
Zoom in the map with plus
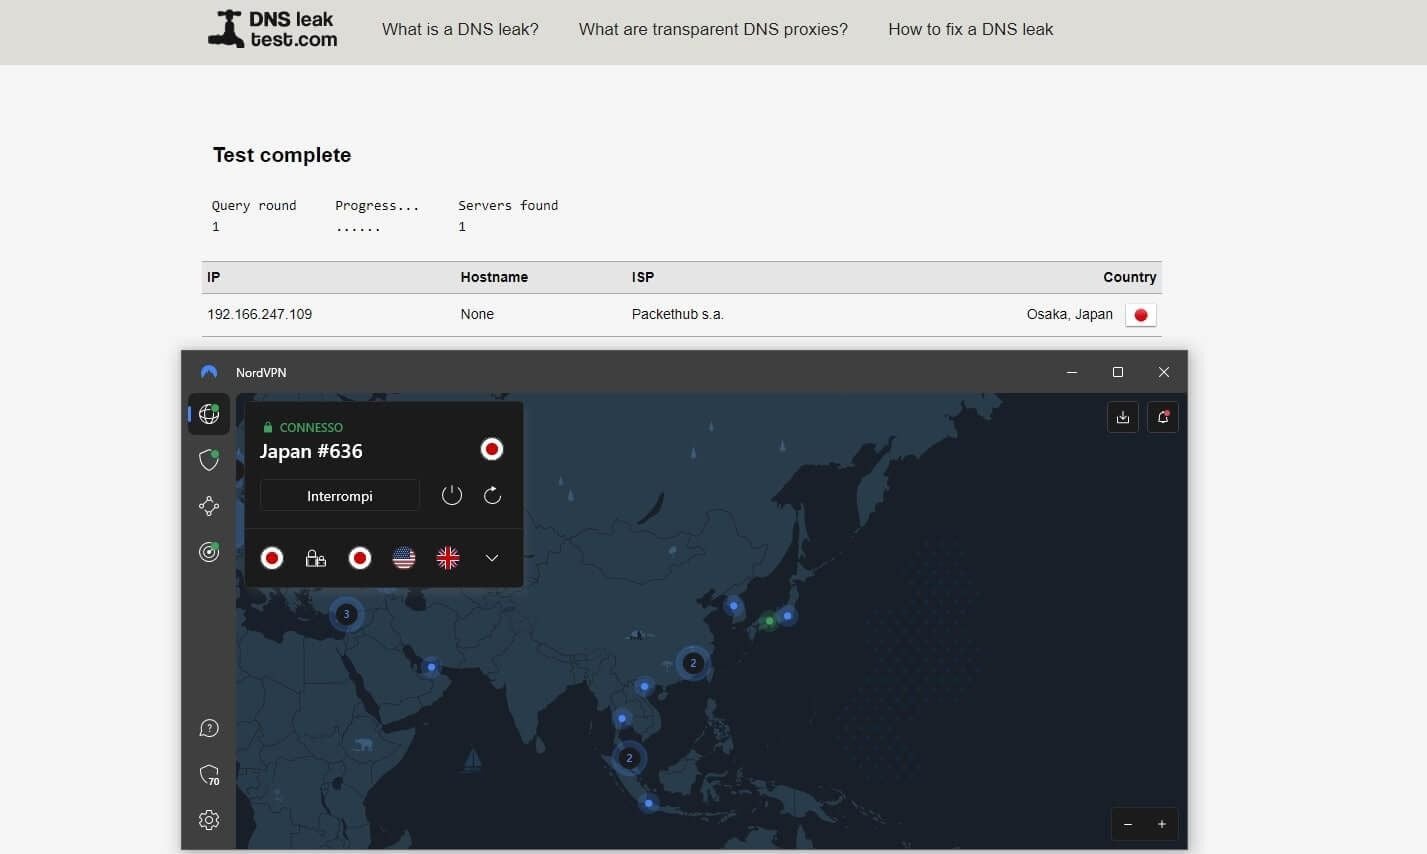tap(1162, 824)
